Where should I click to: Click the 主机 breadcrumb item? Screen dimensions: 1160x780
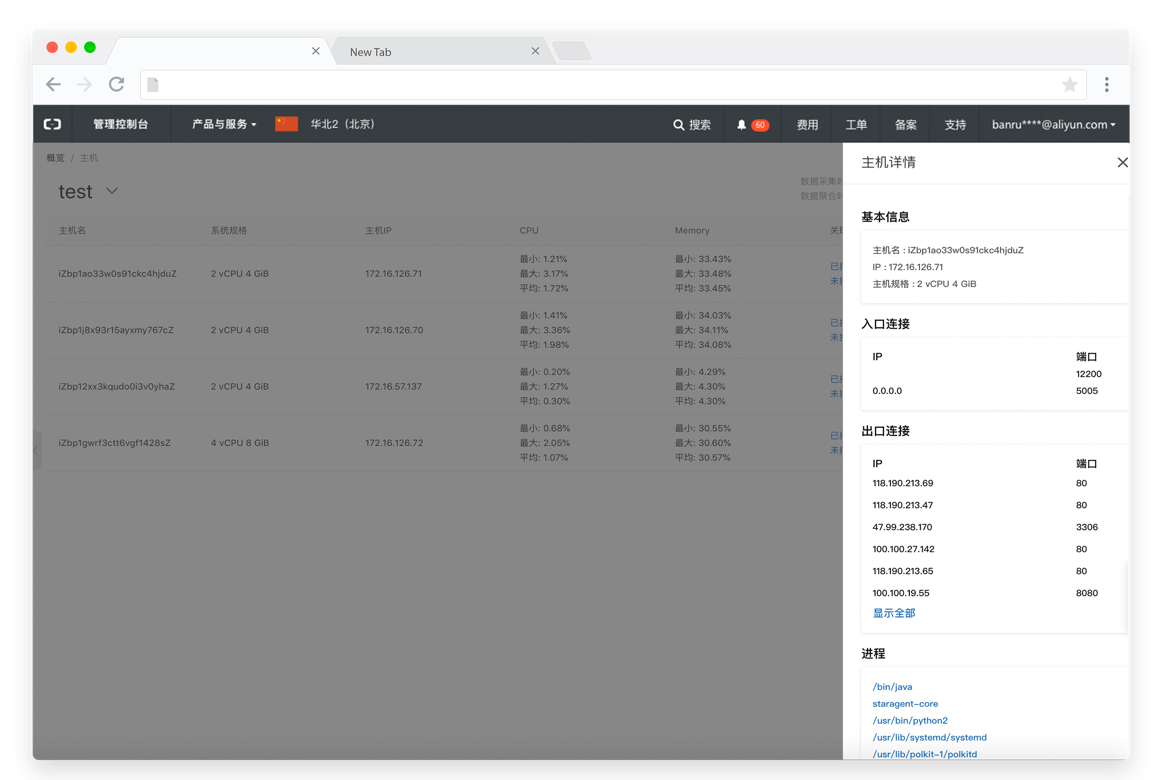[x=89, y=158]
